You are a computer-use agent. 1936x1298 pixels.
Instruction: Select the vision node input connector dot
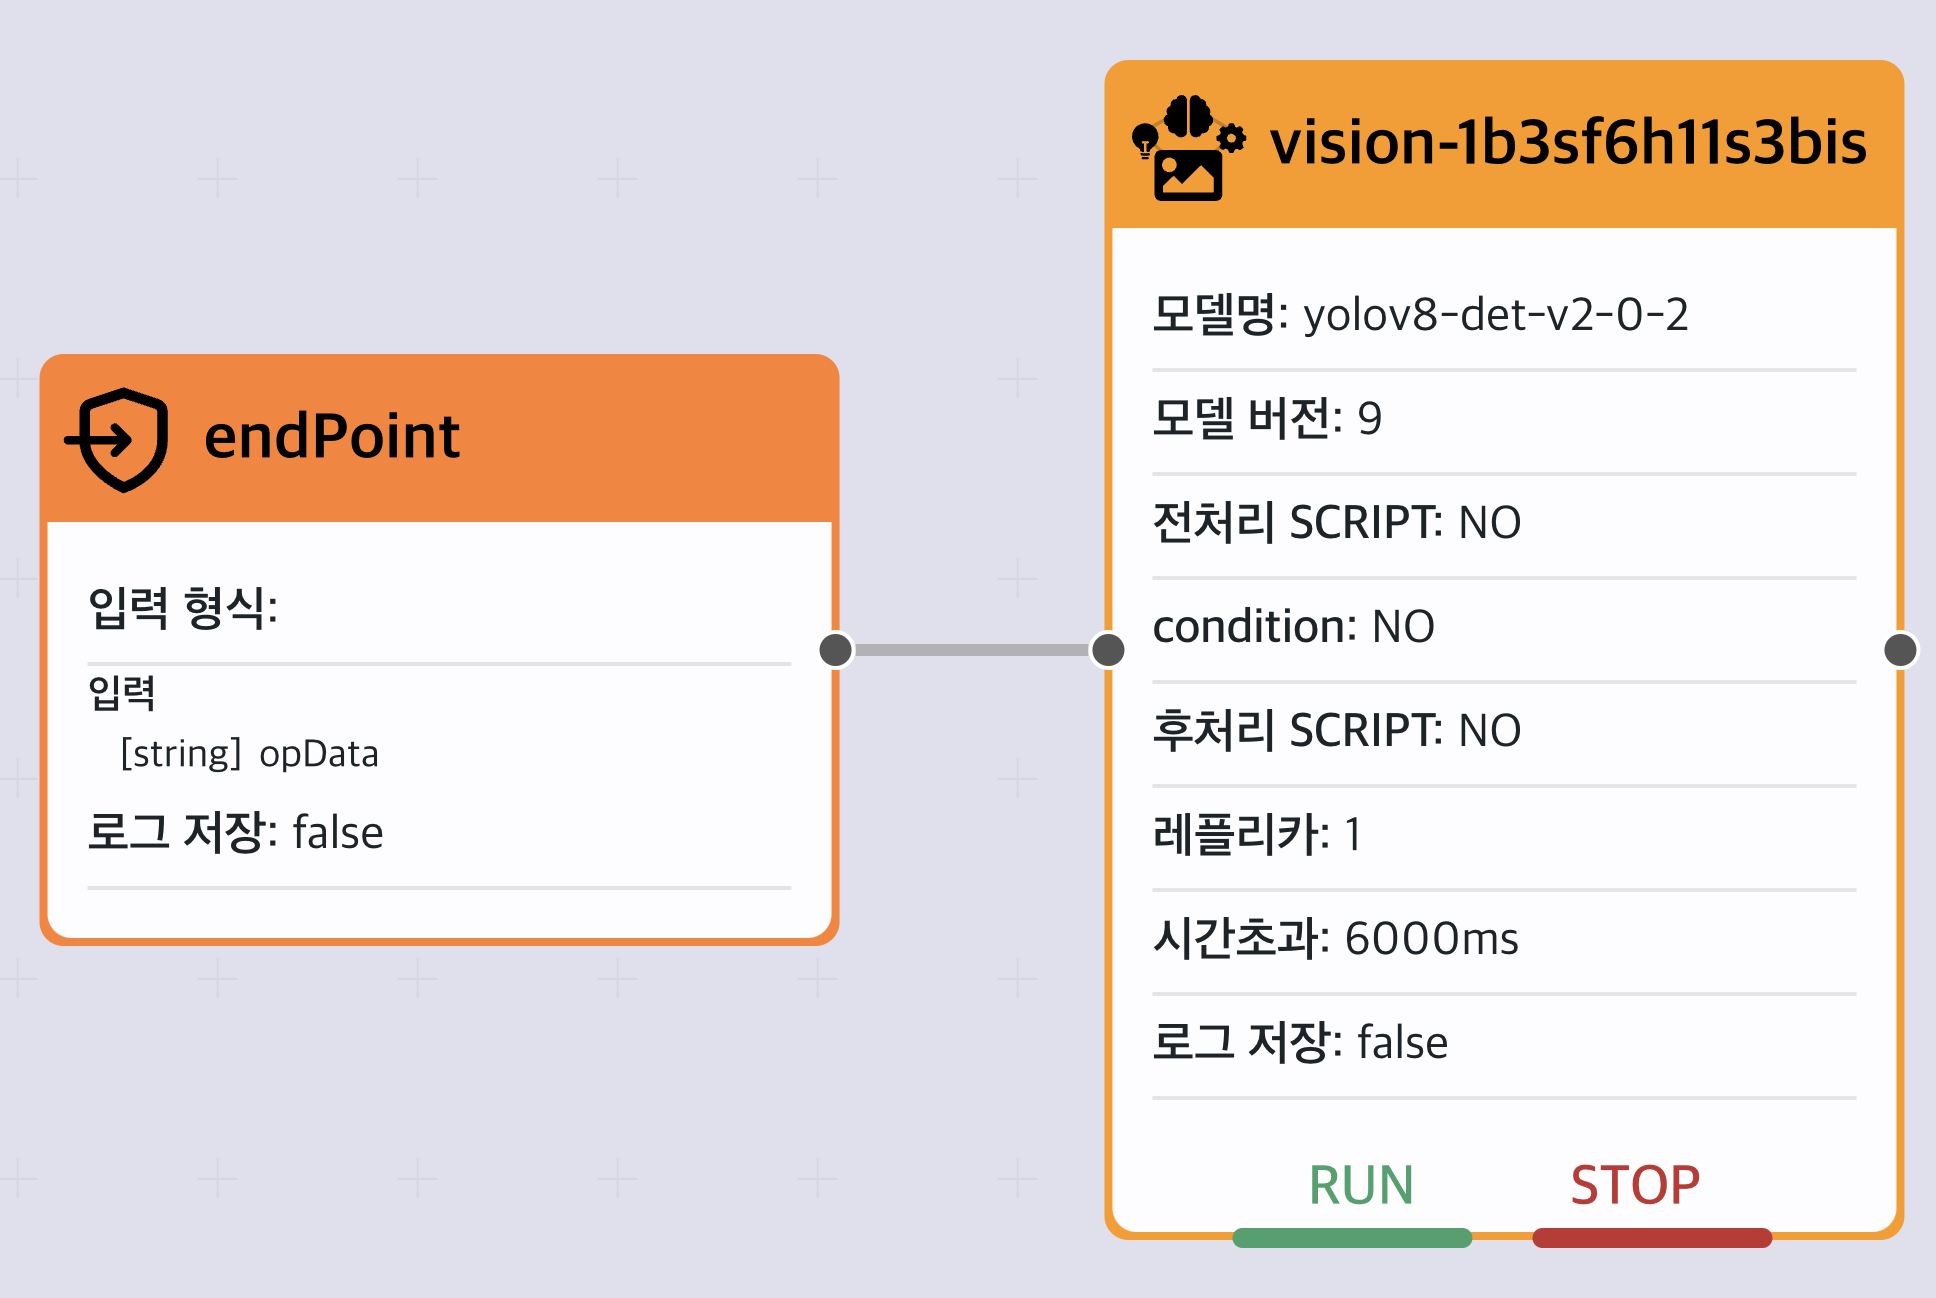(1108, 650)
